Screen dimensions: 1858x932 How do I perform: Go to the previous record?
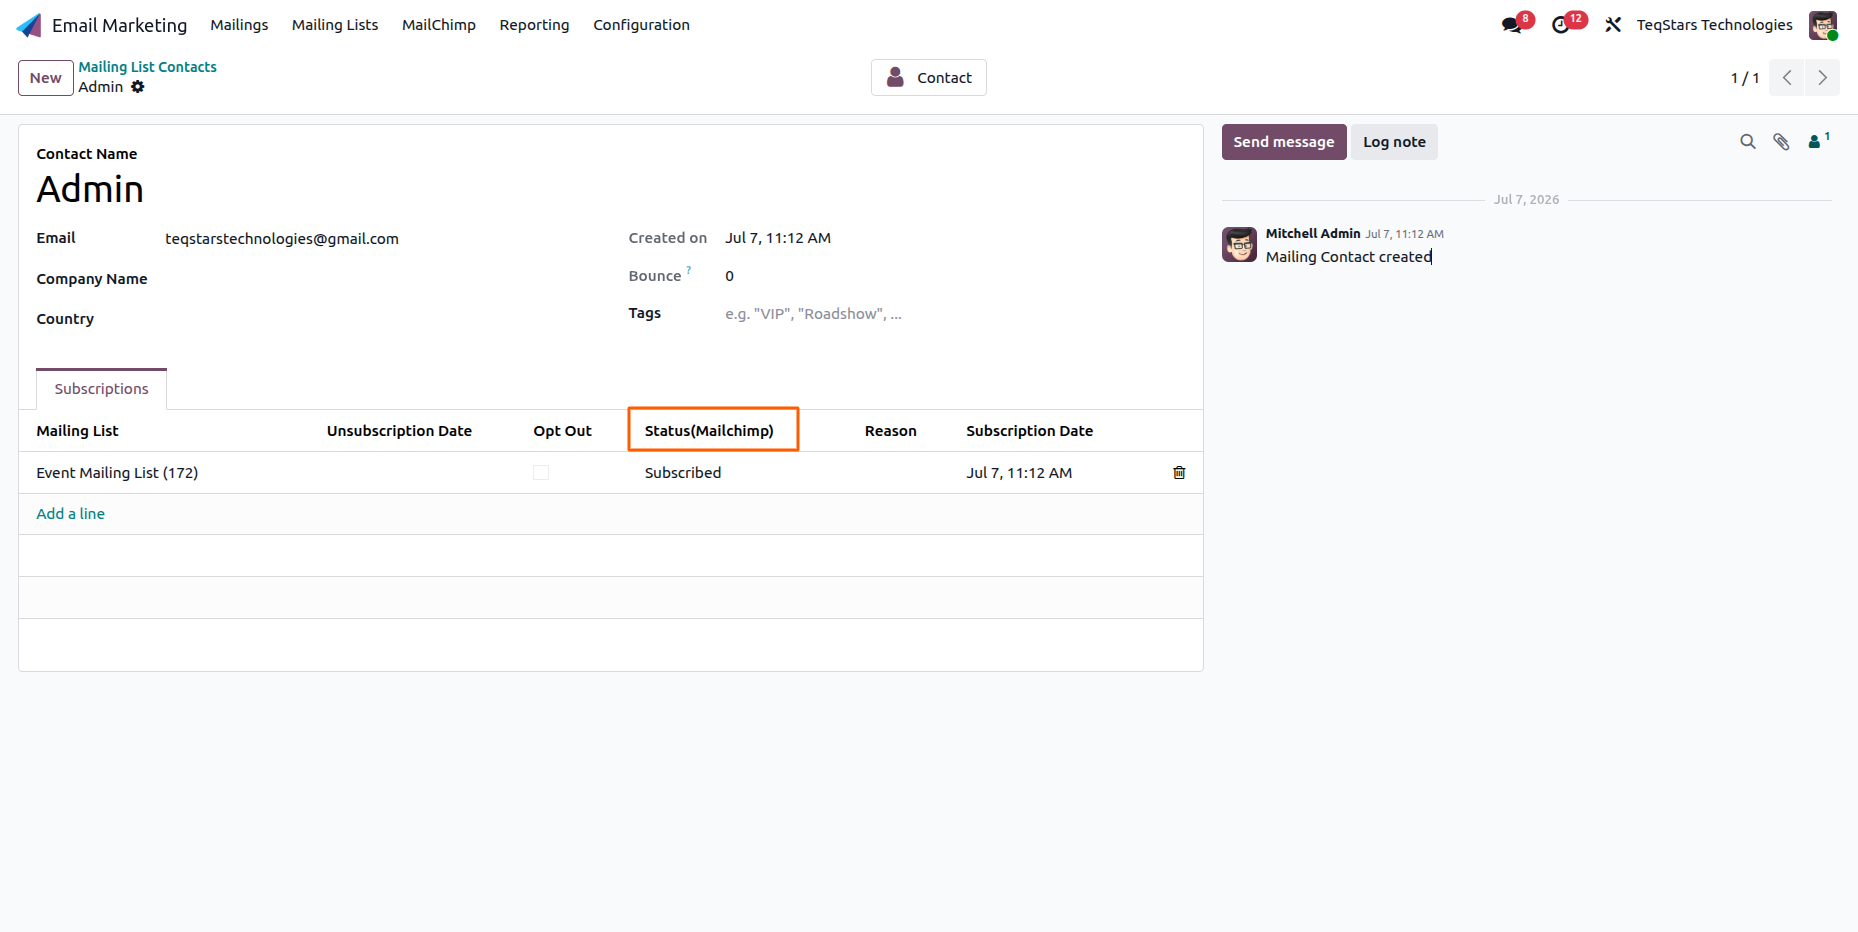[1787, 78]
